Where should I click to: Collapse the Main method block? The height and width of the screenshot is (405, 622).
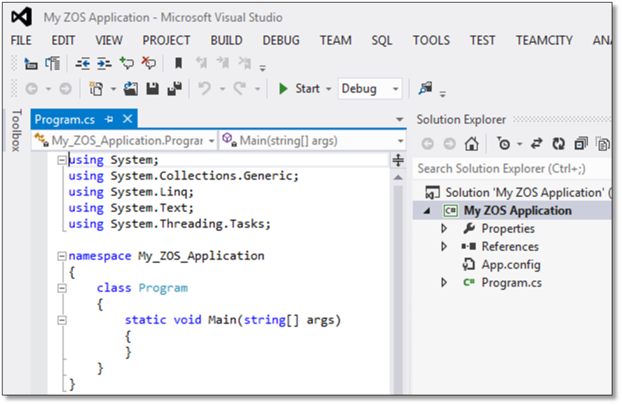[61, 320]
